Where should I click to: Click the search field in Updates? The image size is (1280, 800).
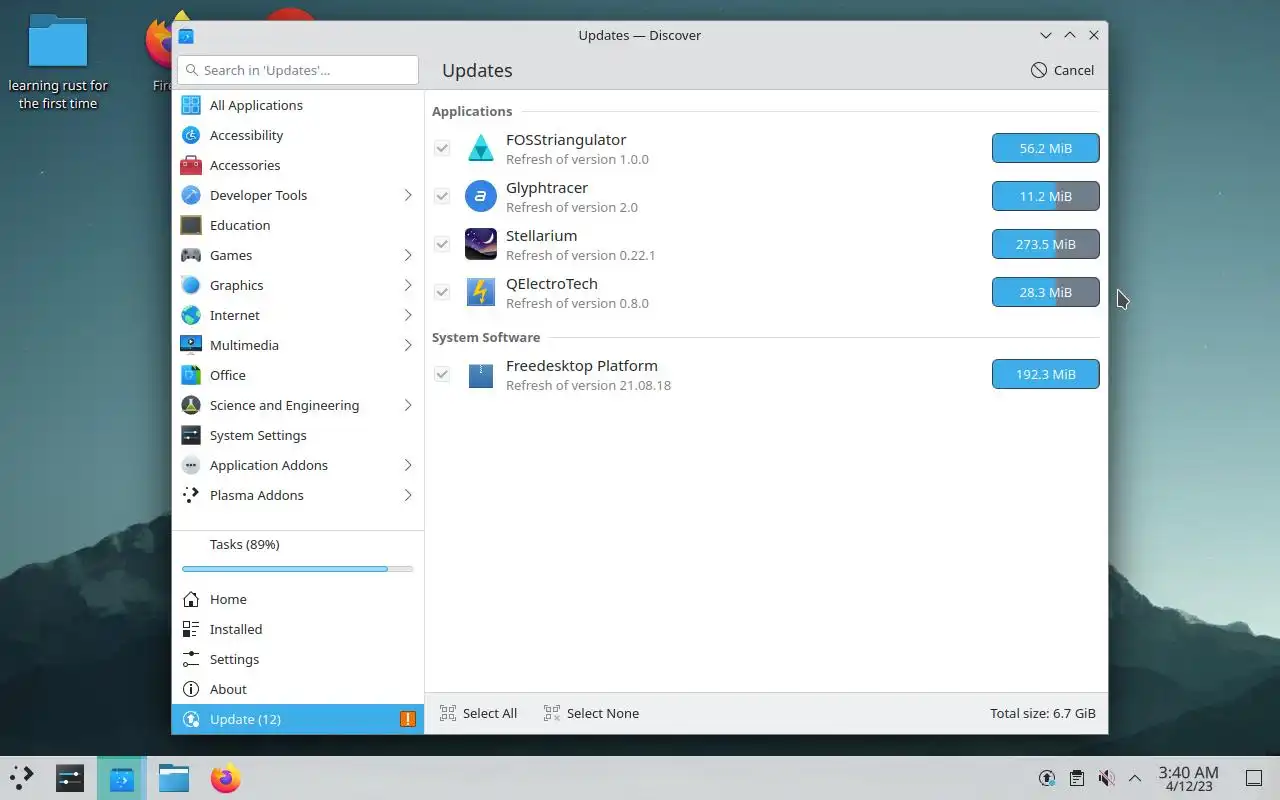pos(298,70)
